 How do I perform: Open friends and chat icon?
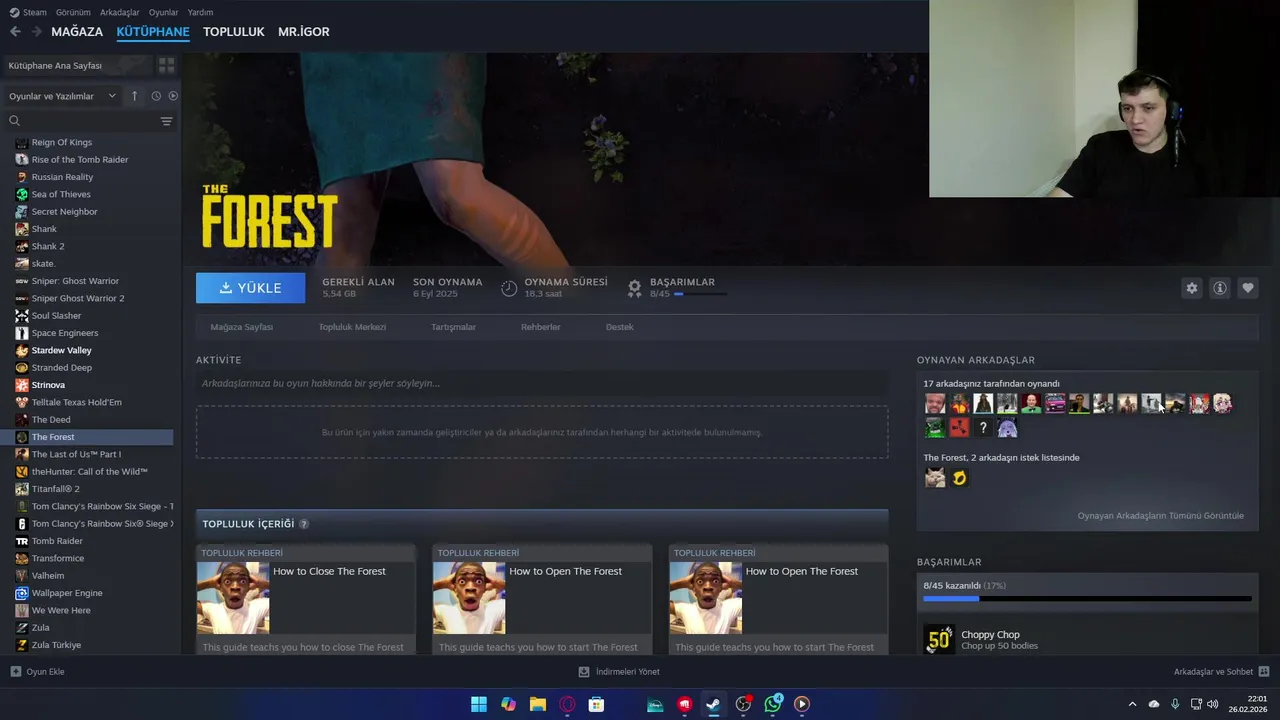(x=1264, y=672)
